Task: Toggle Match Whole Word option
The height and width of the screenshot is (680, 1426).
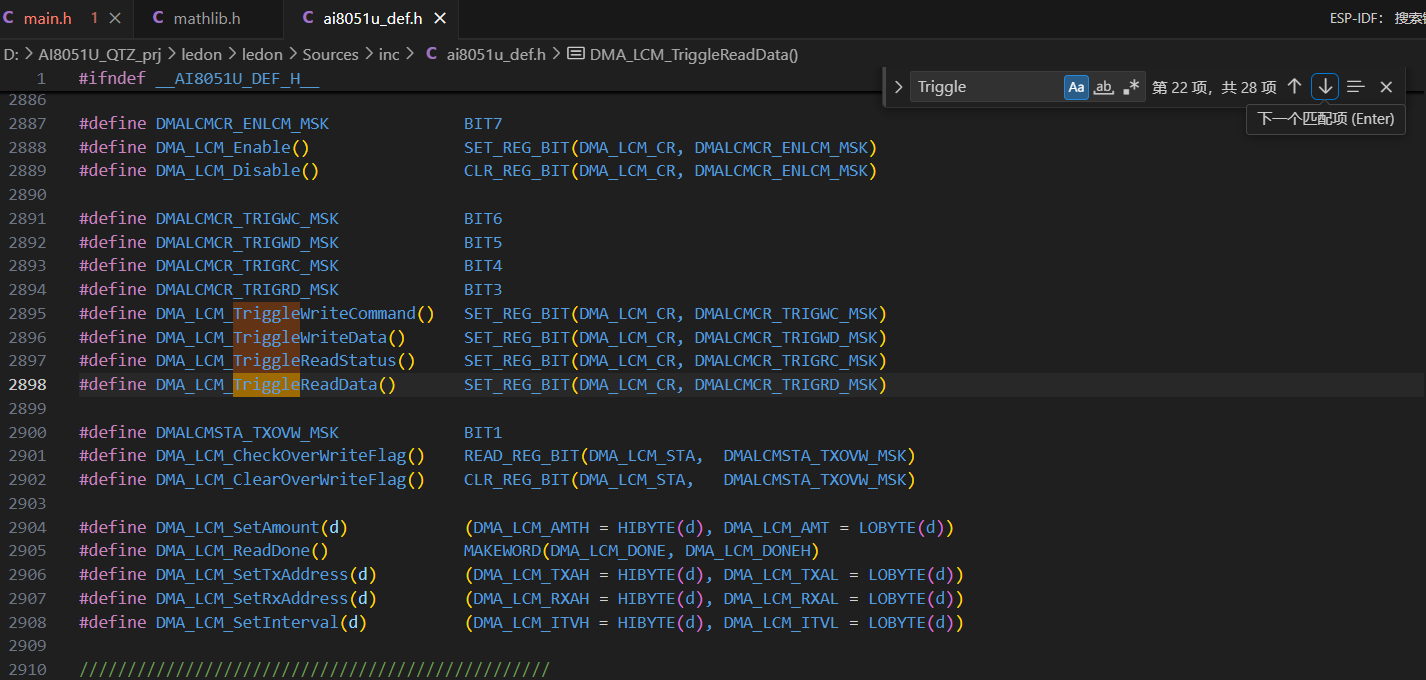Action: point(1103,87)
